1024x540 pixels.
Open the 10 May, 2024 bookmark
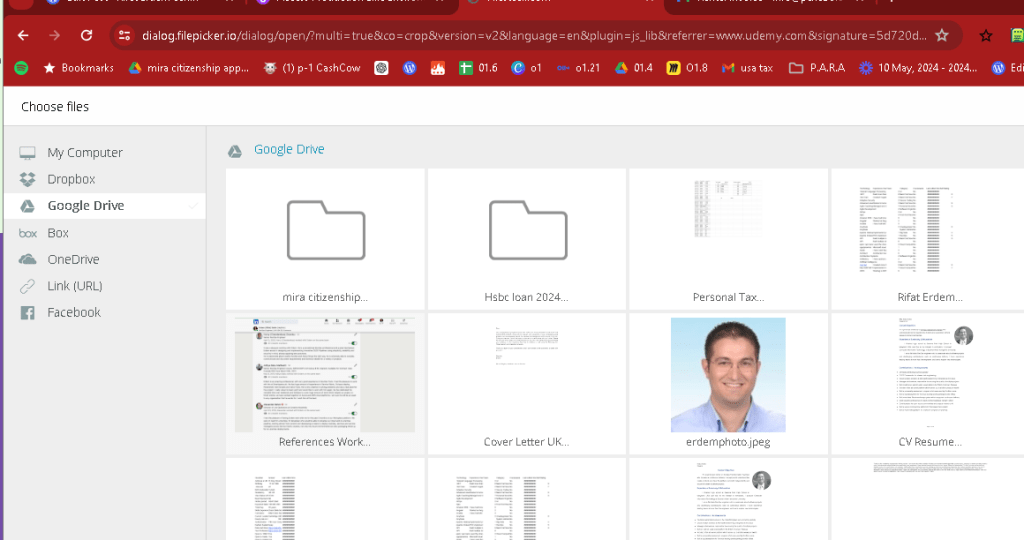pyautogui.click(x=918, y=68)
